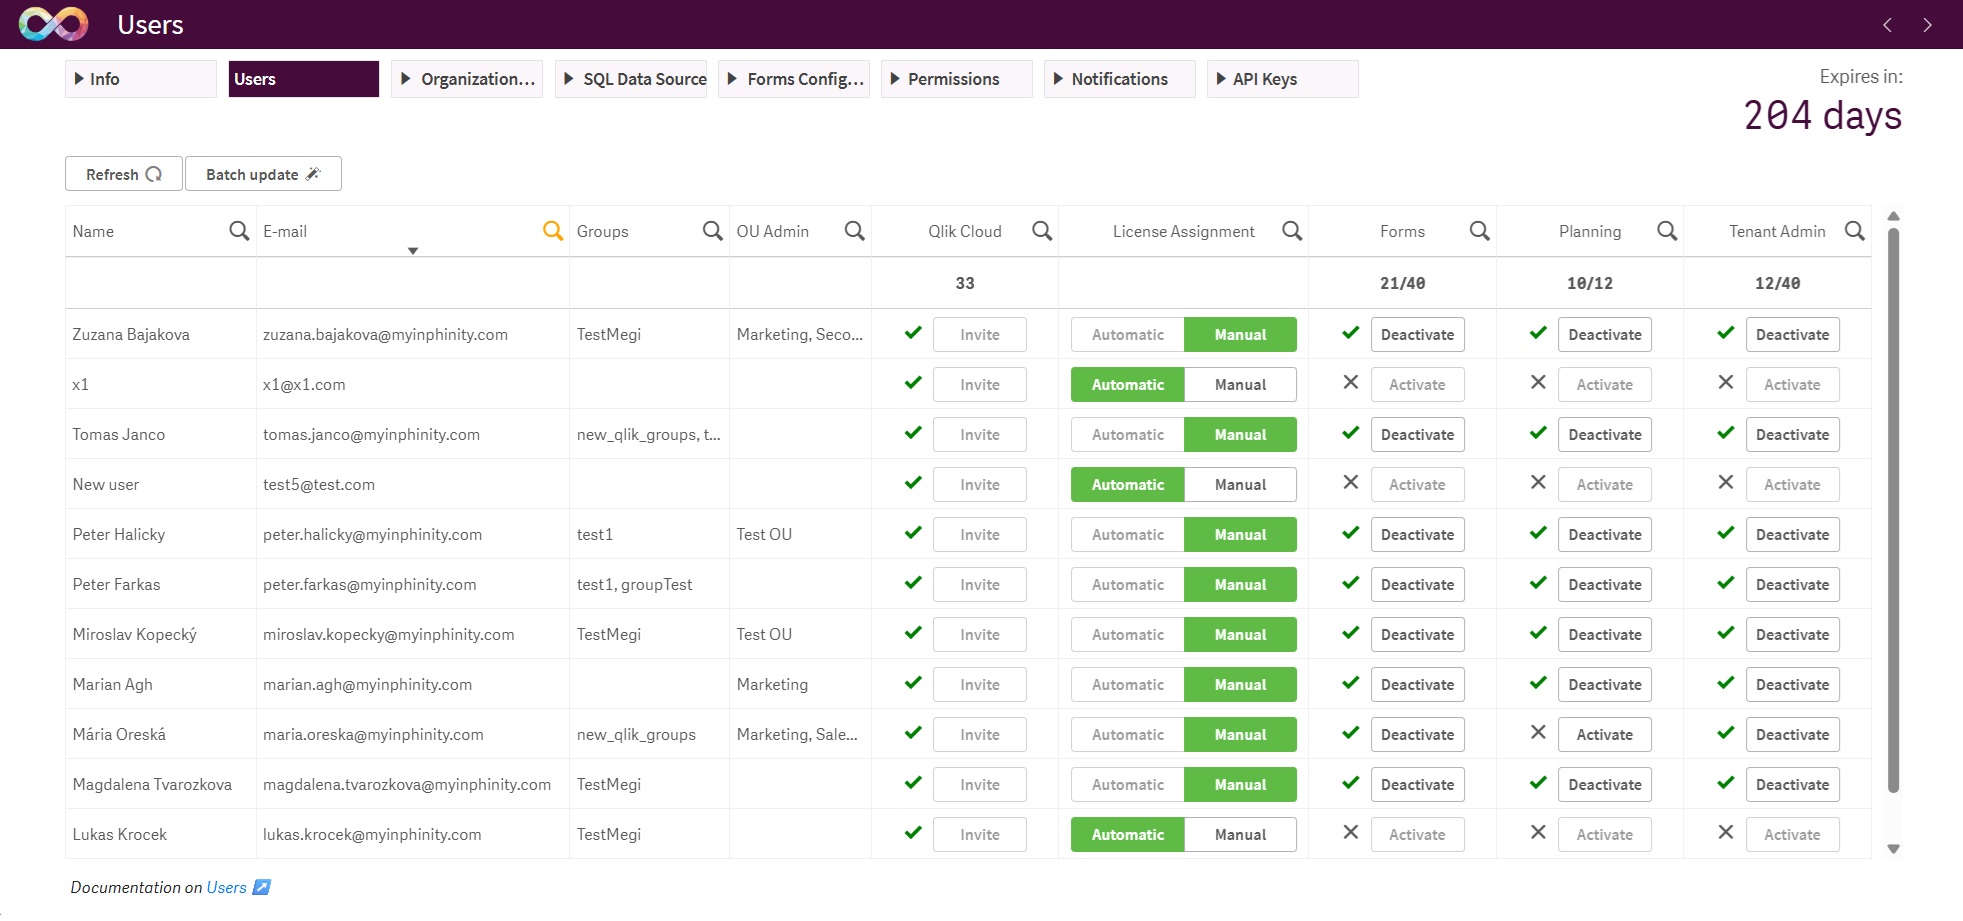The image size is (1963, 921).
Task: Expand the Info section
Action: coord(141,79)
